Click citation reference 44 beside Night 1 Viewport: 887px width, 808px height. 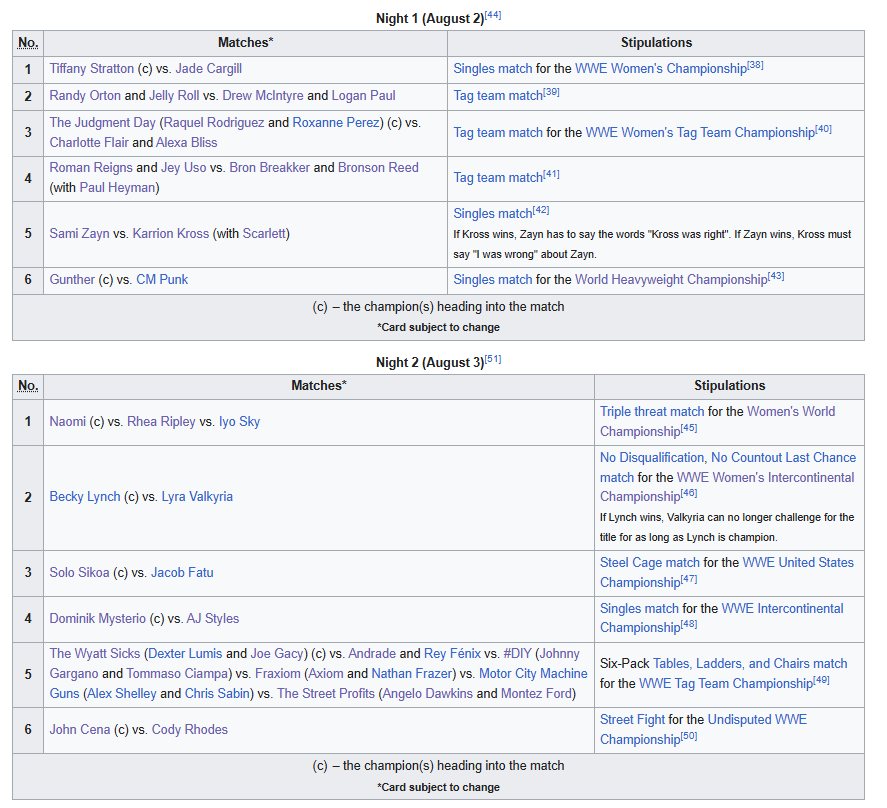click(x=493, y=15)
